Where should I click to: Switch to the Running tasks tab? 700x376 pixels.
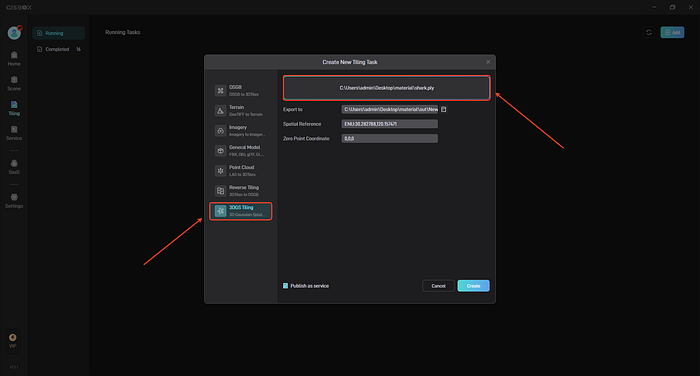coord(58,33)
